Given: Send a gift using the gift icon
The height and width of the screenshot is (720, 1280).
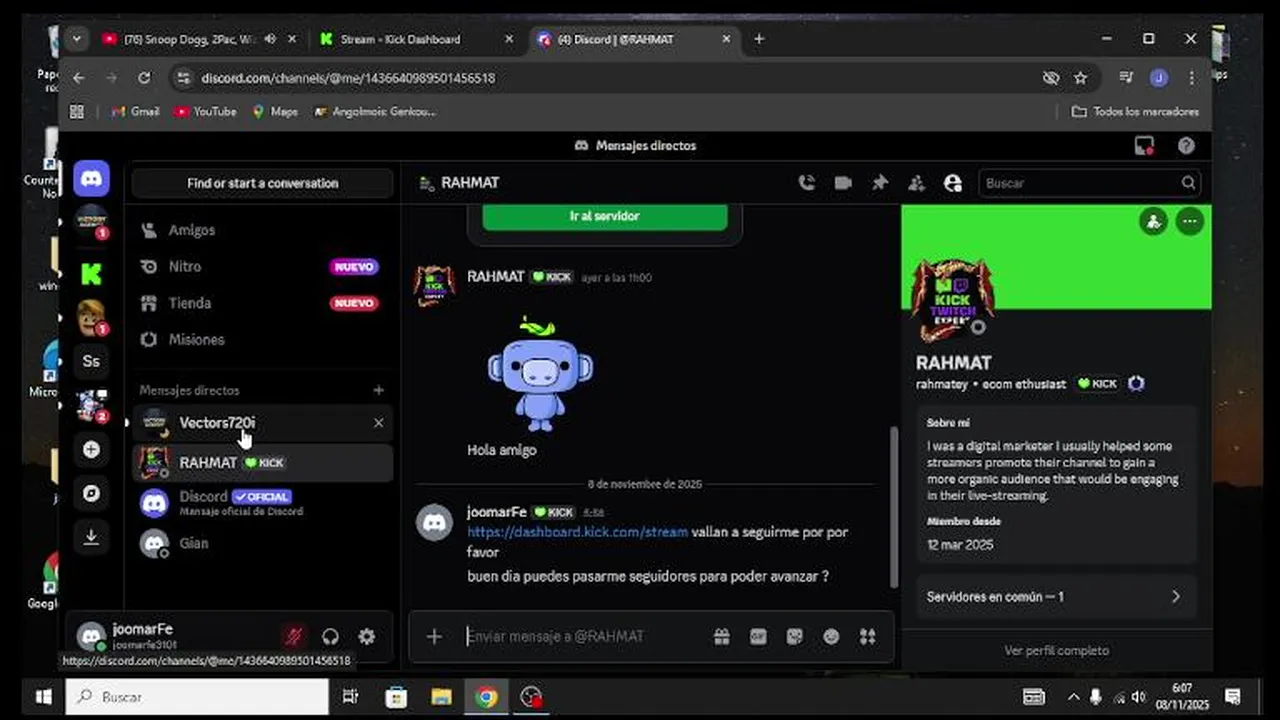Looking at the screenshot, I should (x=721, y=637).
